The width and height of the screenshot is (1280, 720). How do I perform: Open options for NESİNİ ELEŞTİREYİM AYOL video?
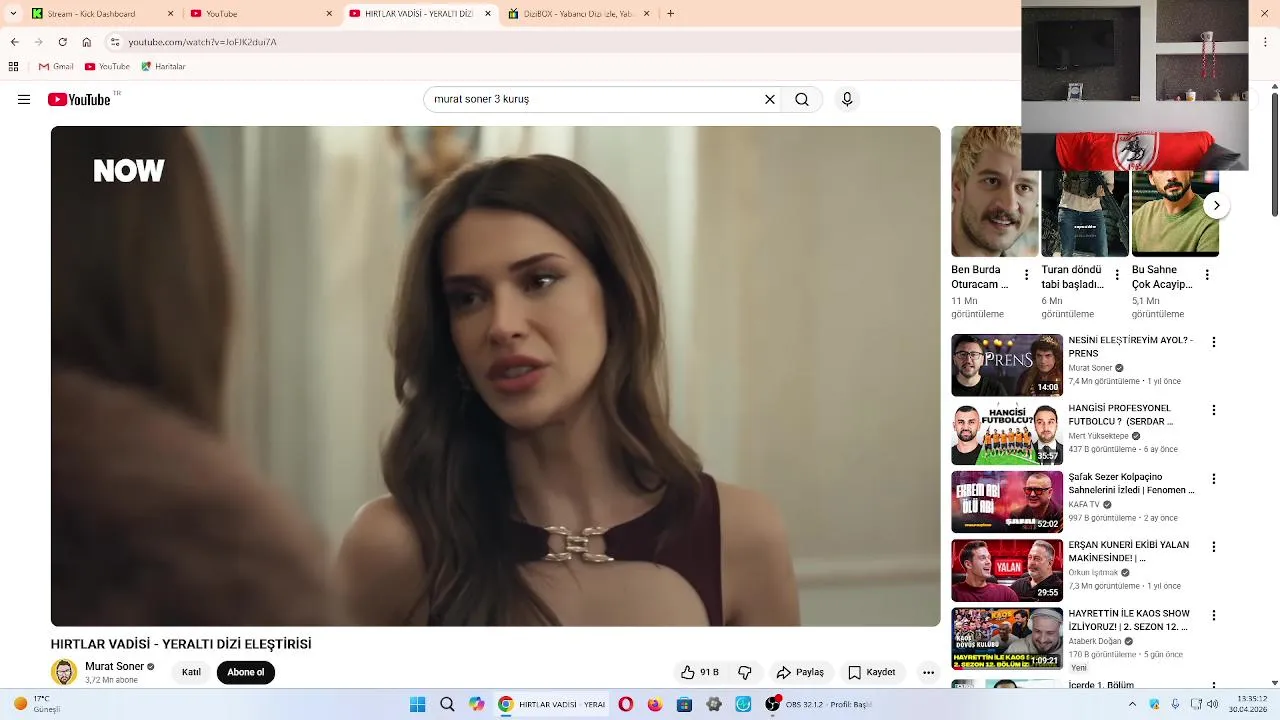(x=1214, y=342)
